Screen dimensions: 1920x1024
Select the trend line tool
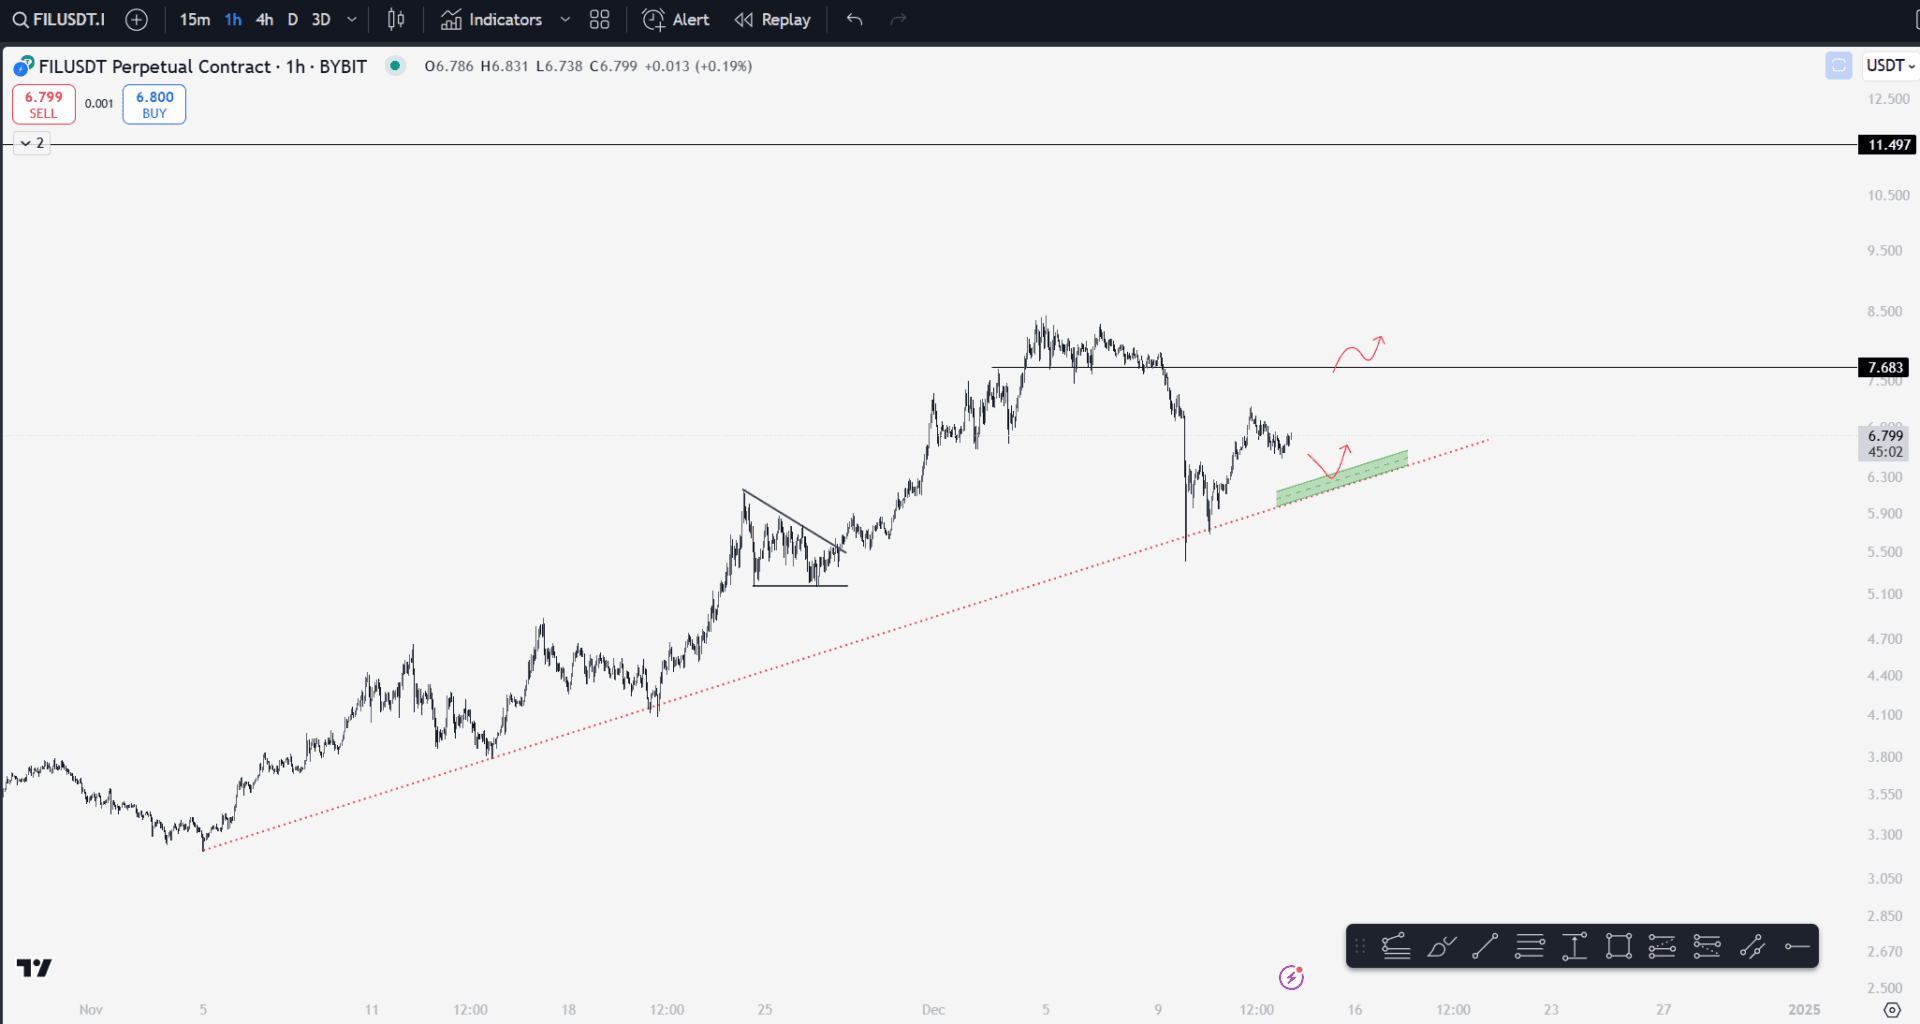[1485, 946]
